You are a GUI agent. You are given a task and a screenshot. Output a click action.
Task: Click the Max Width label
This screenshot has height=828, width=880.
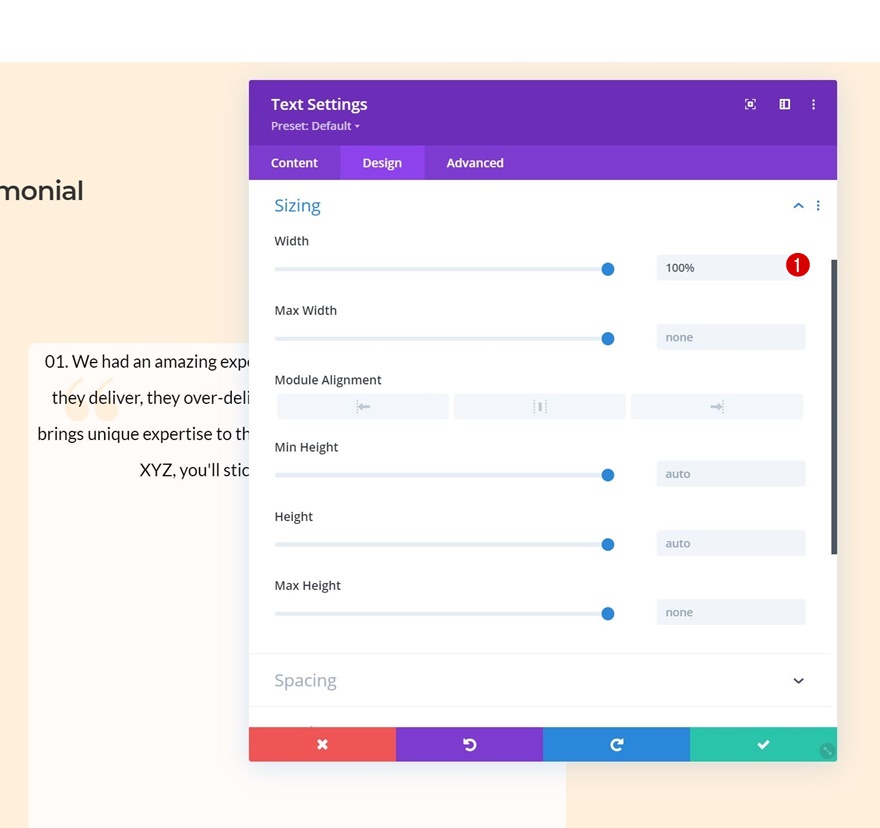click(x=305, y=310)
